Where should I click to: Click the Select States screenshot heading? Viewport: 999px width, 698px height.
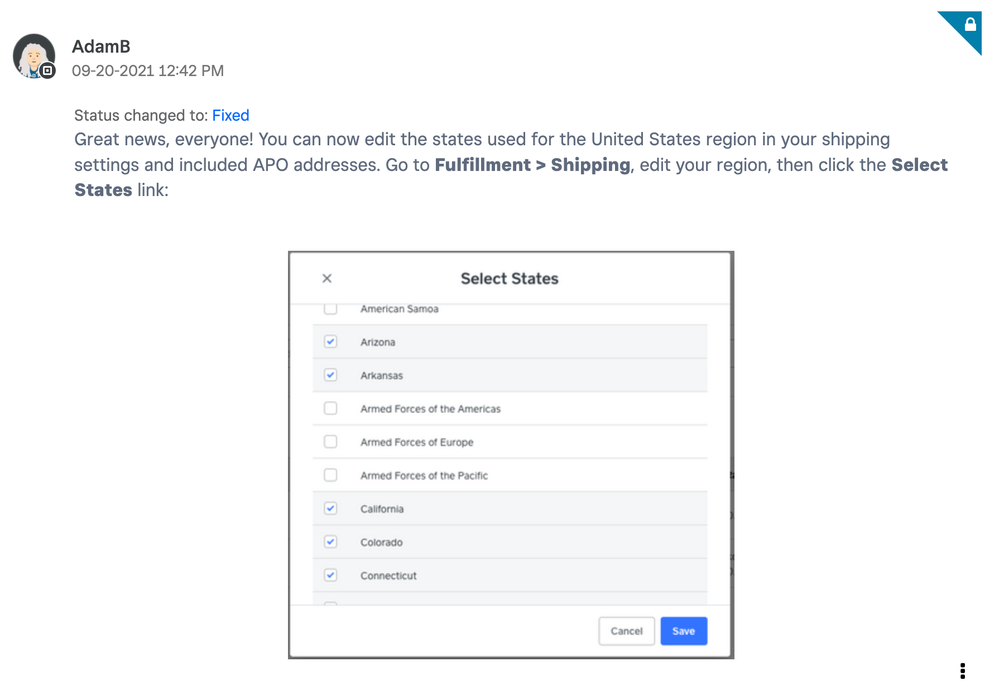(x=509, y=278)
